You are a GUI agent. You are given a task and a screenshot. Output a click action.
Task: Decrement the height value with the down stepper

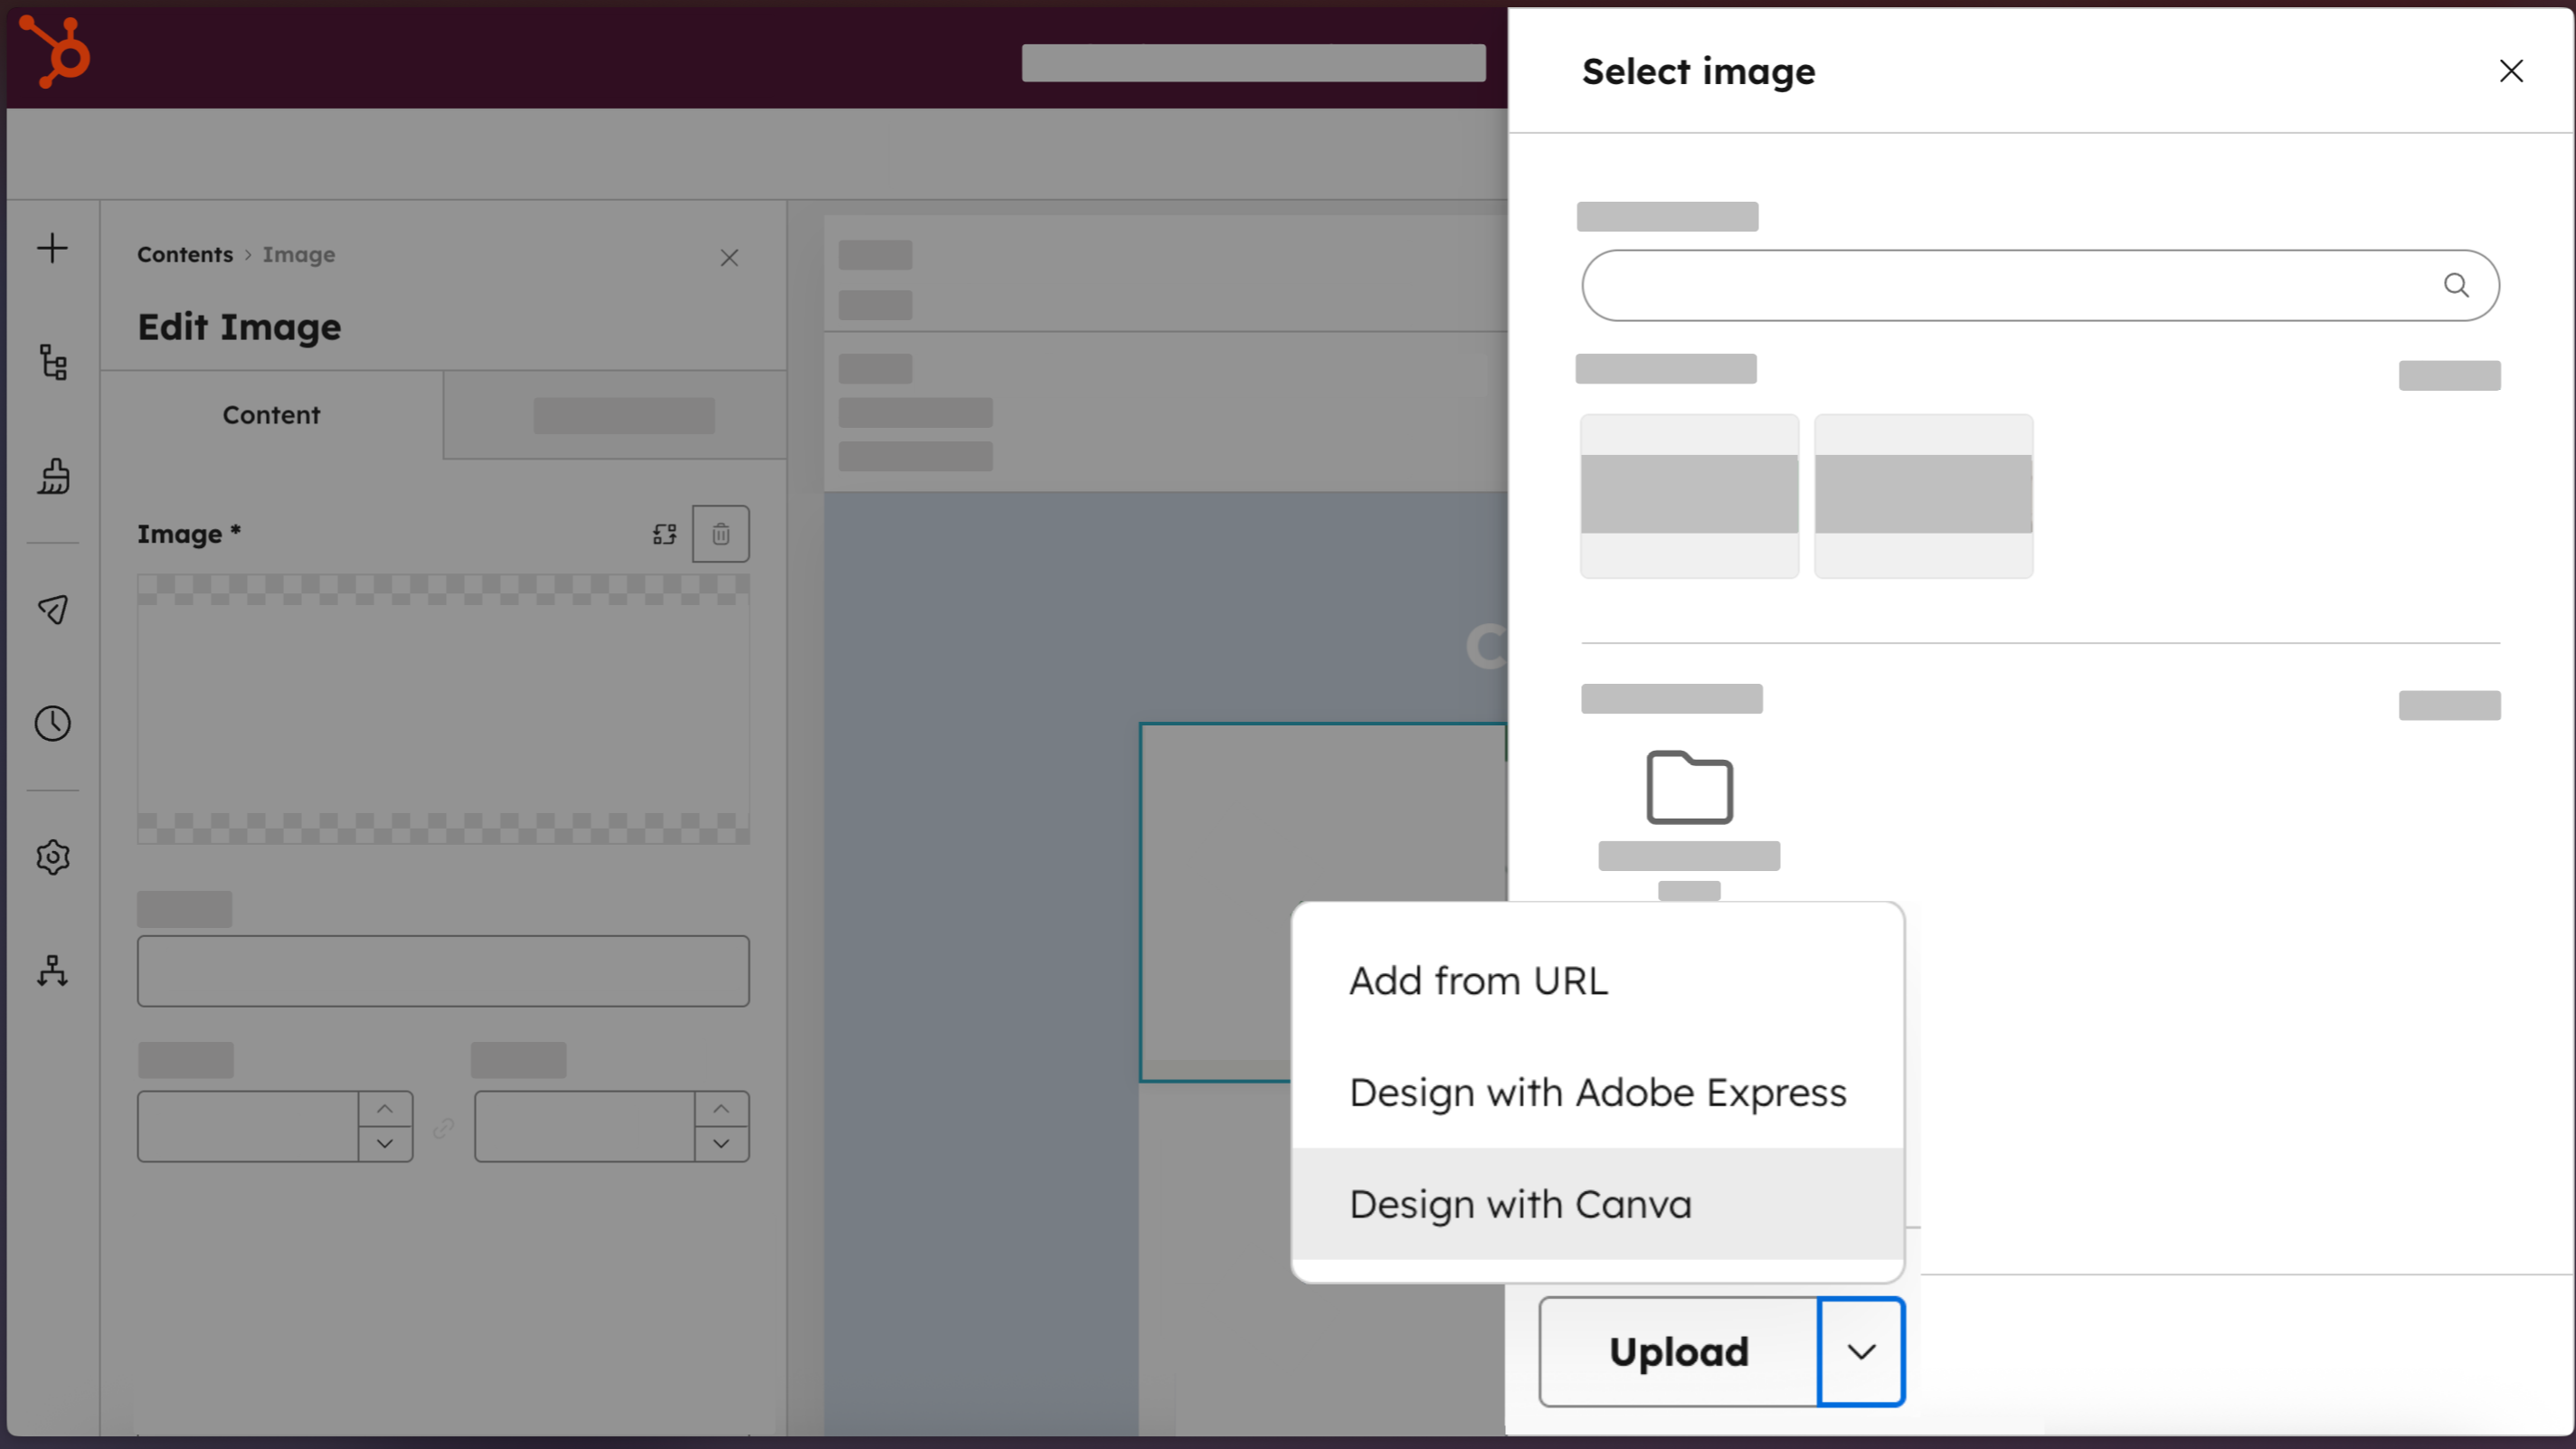(x=722, y=1145)
